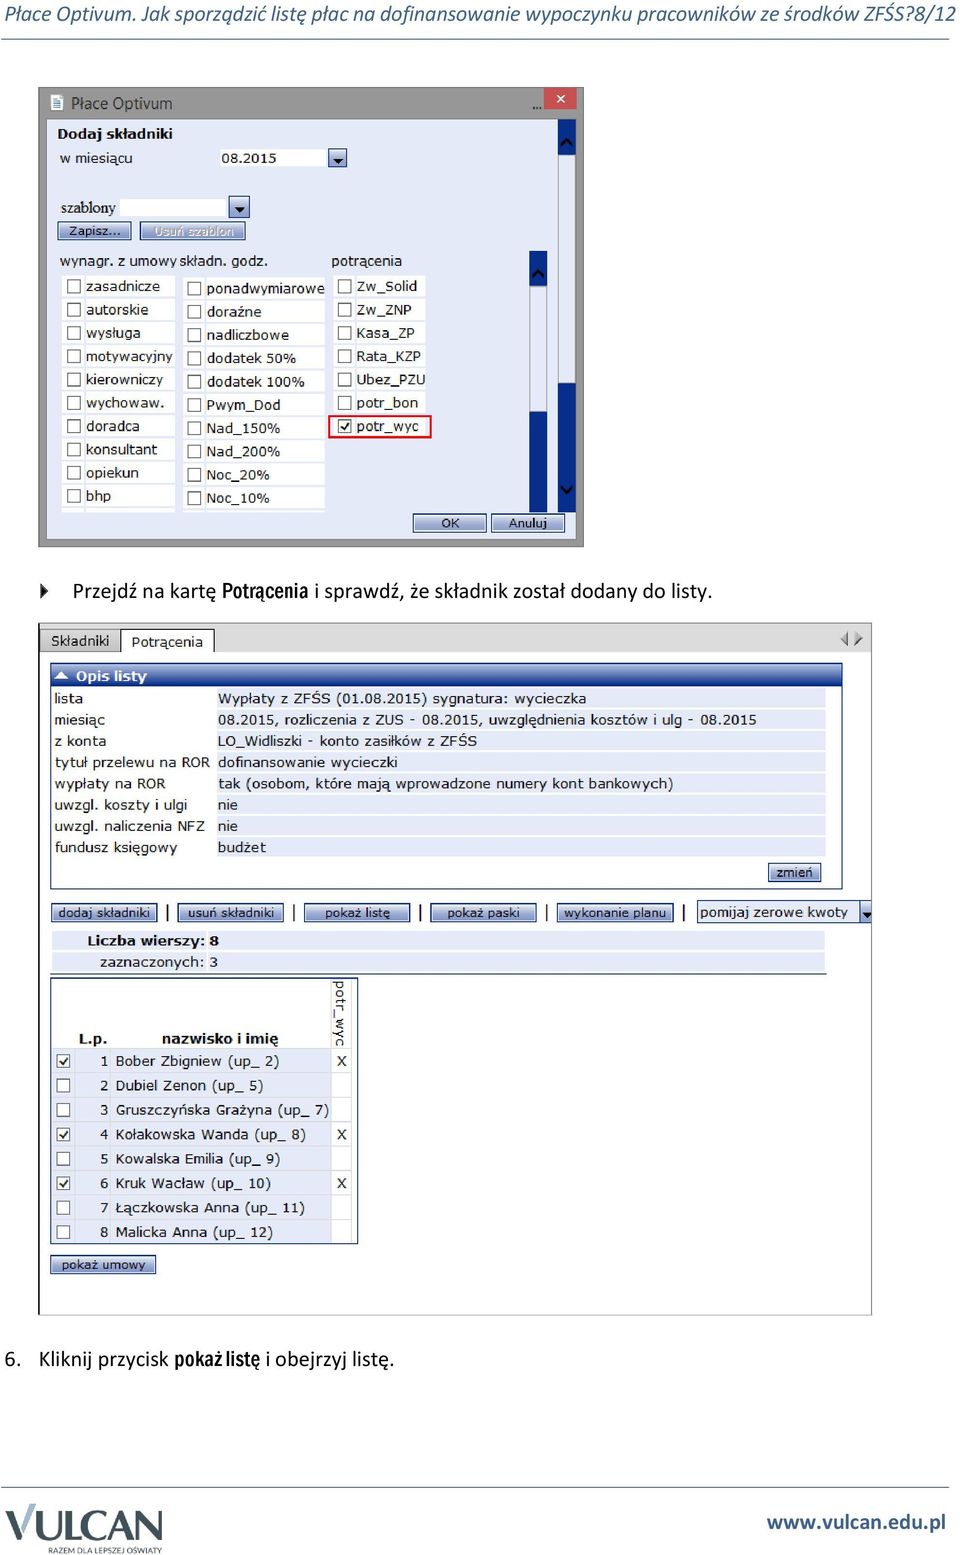Click the X mark in Bober Zbigniew row
Image resolution: width=960 pixels, height=1555 pixels.
tap(342, 1061)
